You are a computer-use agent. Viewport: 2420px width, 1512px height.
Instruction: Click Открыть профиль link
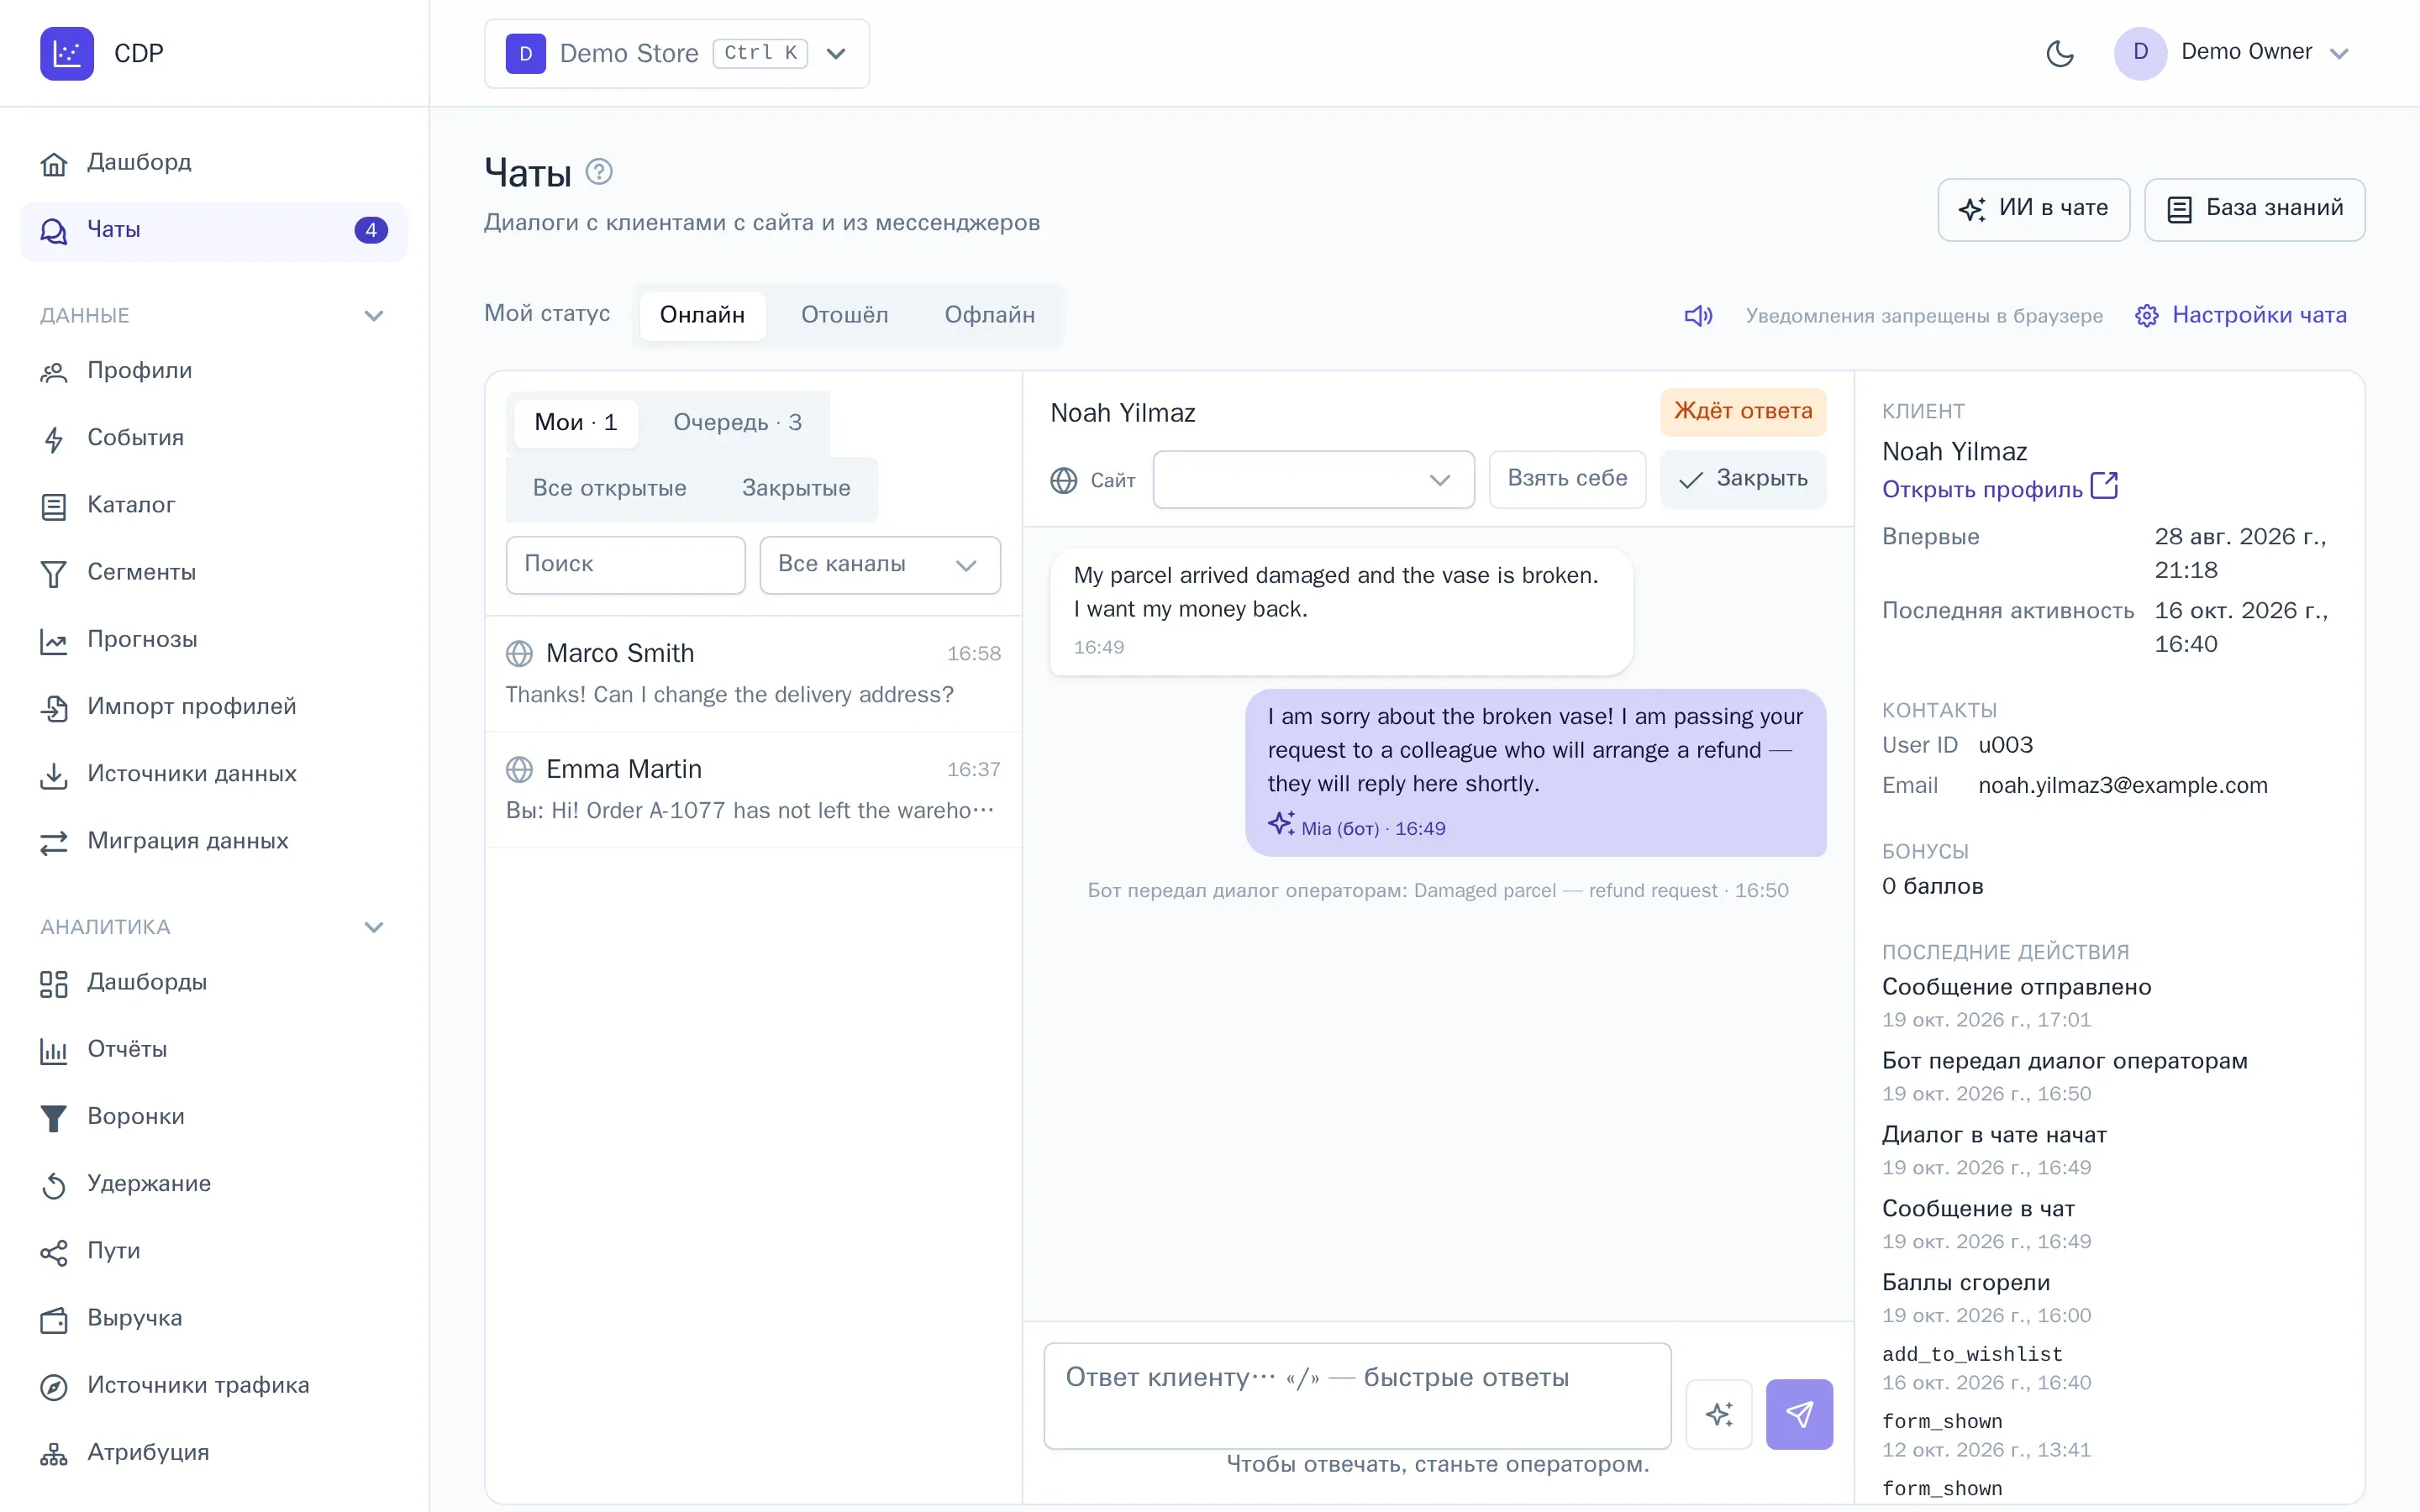[x=2000, y=488]
